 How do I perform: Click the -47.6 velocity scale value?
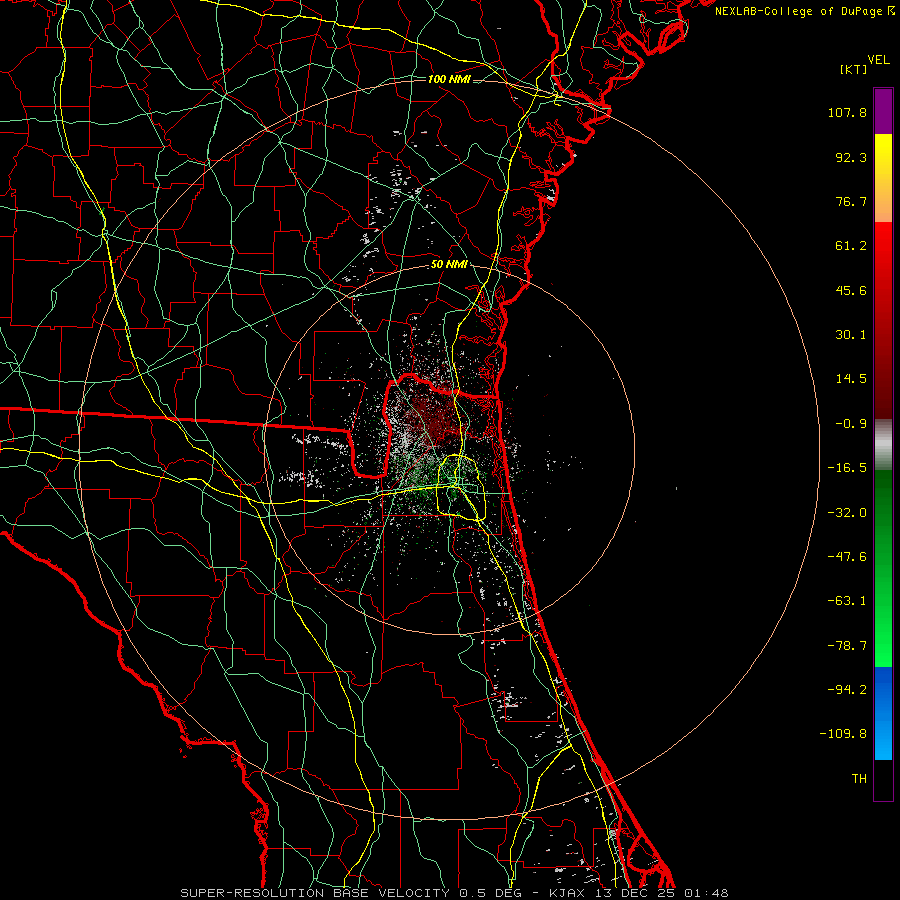847,557
